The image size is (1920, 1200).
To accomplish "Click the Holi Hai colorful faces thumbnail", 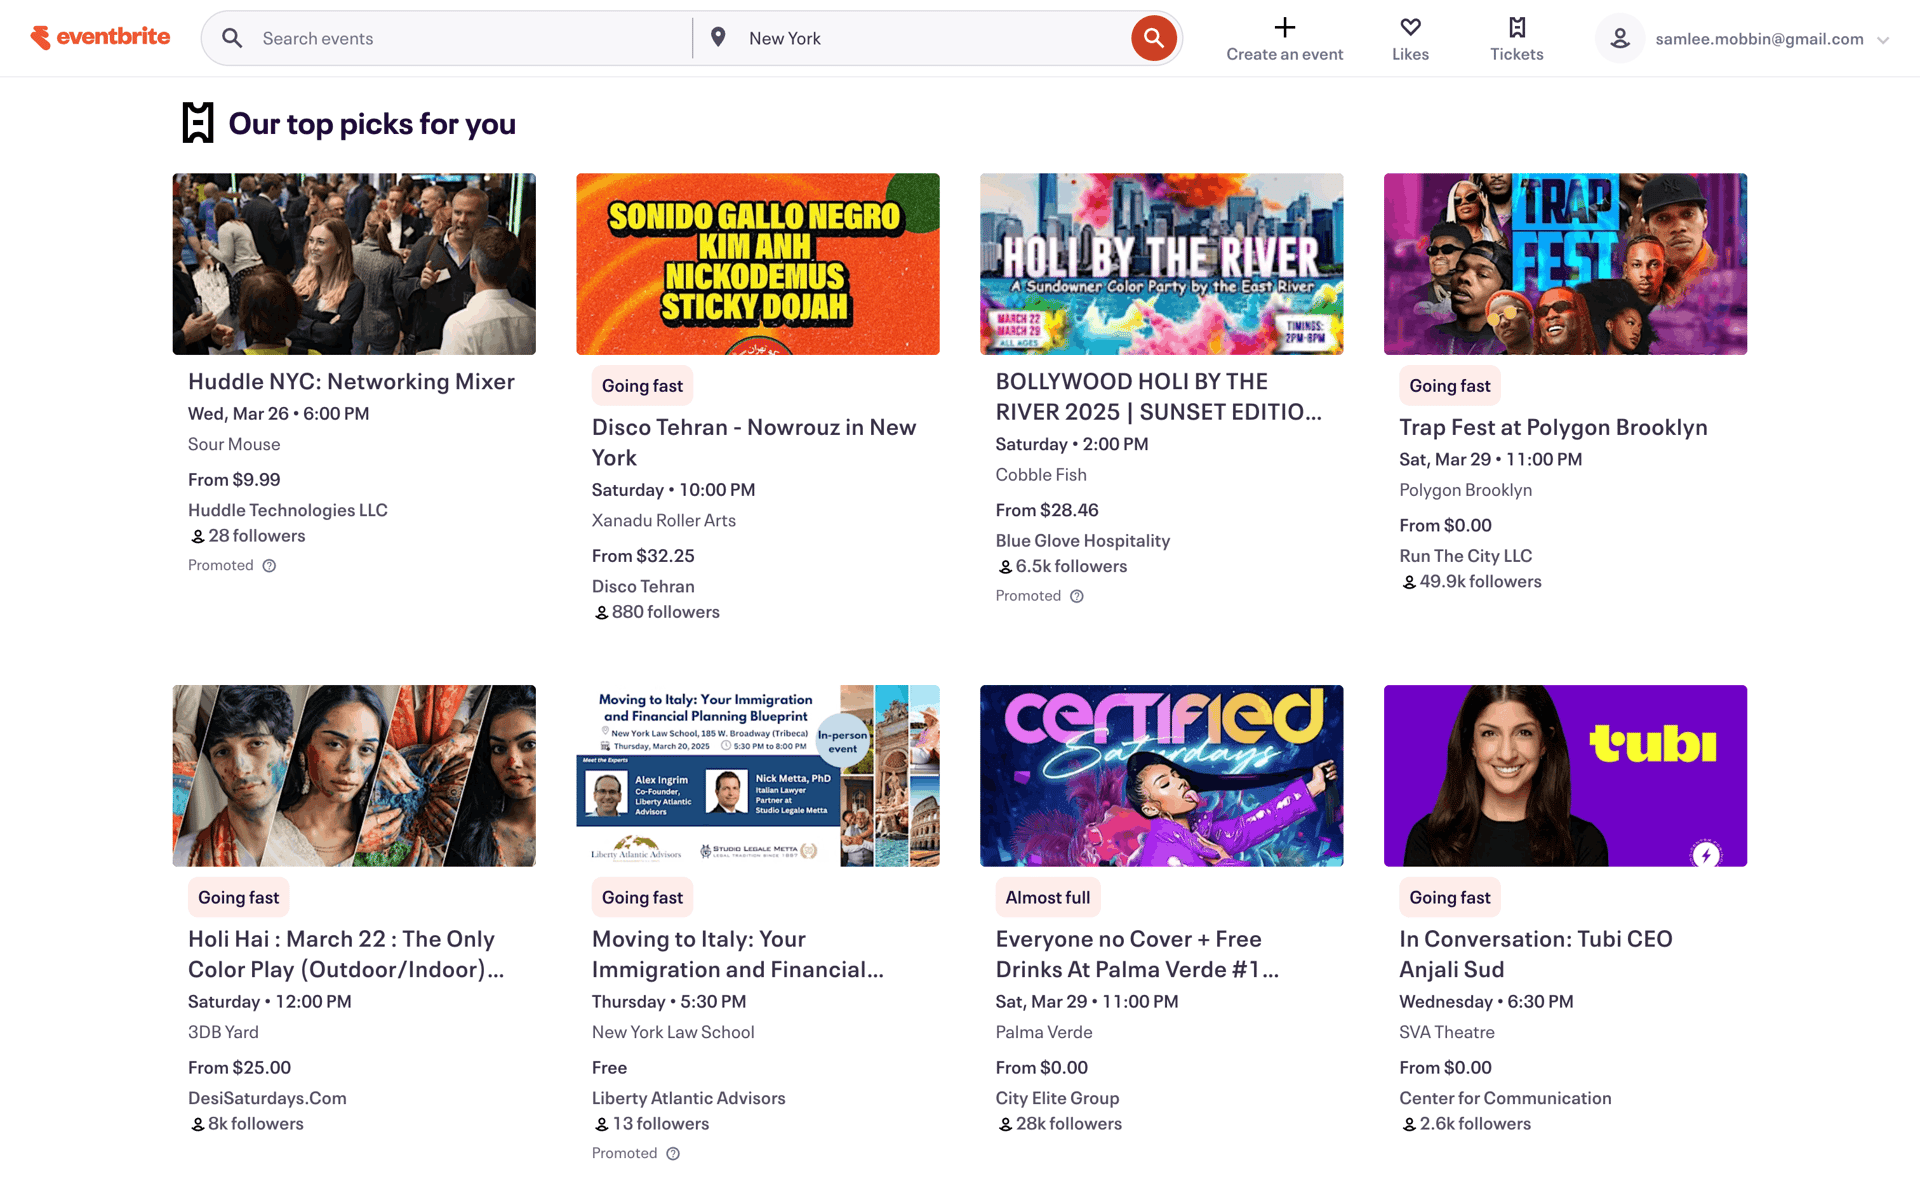I will pos(354,776).
